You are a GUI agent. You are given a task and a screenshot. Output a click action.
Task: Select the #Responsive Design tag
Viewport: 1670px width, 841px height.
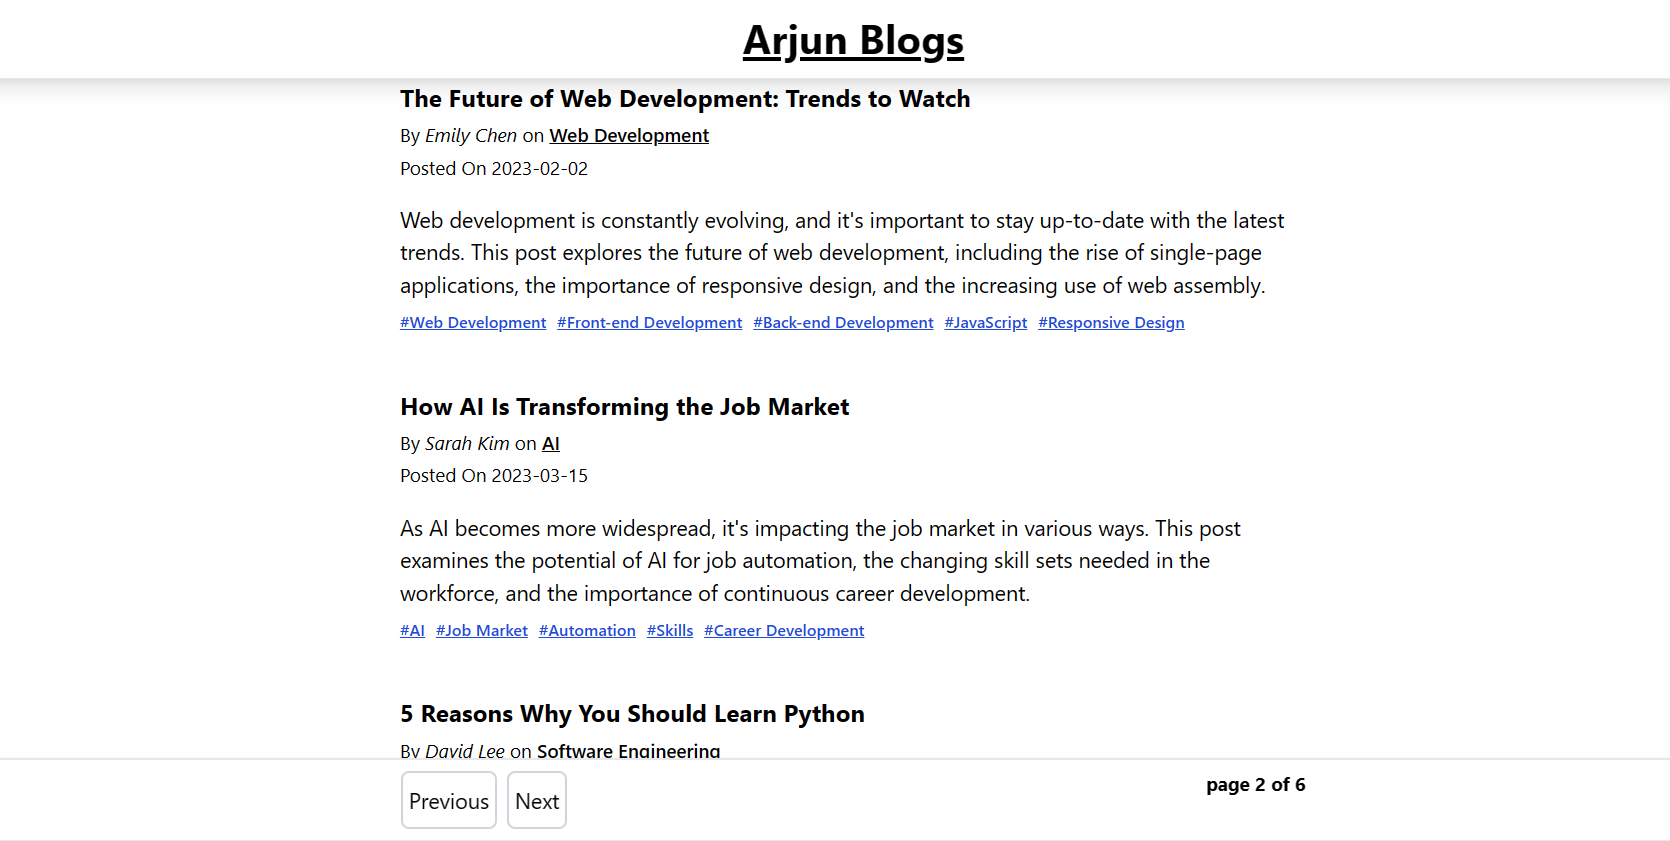coord(1111,322)
